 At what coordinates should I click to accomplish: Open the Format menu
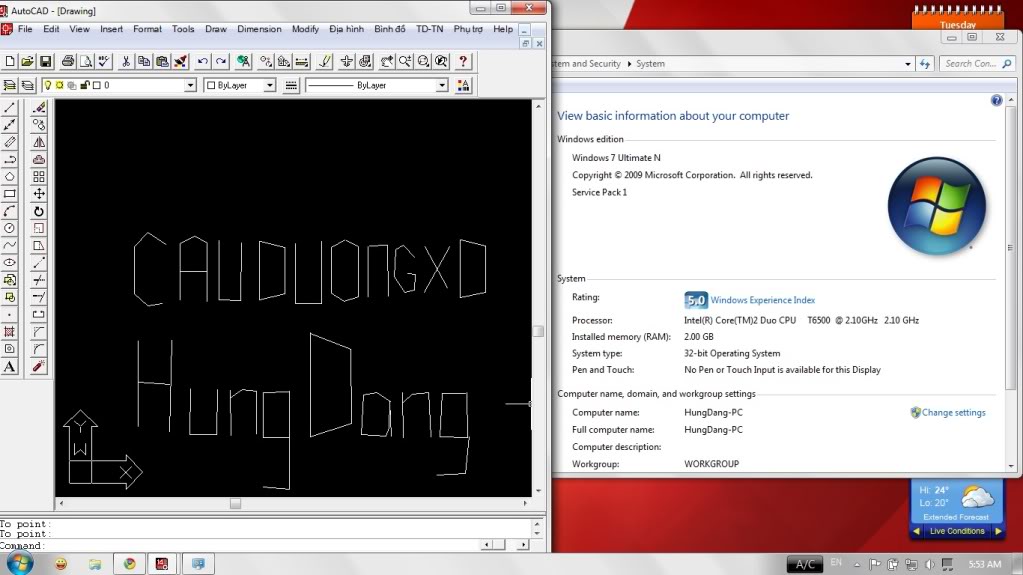click(x=147, y=29)
